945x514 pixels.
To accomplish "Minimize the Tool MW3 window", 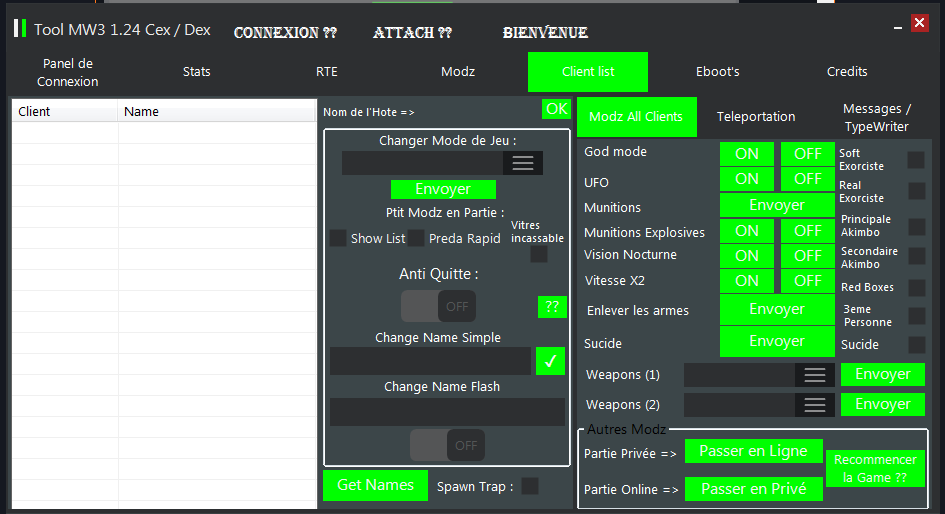I will coord(897,28).
